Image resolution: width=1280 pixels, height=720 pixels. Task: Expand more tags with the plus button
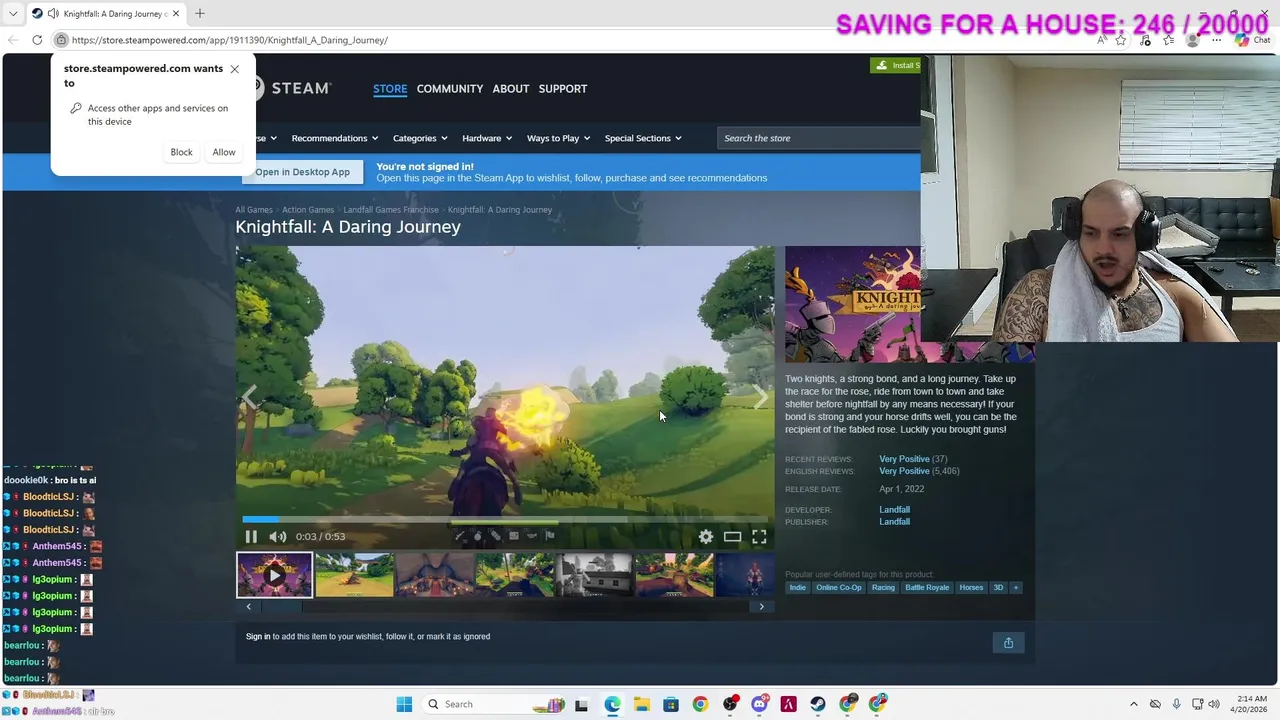click(1016, 588)
